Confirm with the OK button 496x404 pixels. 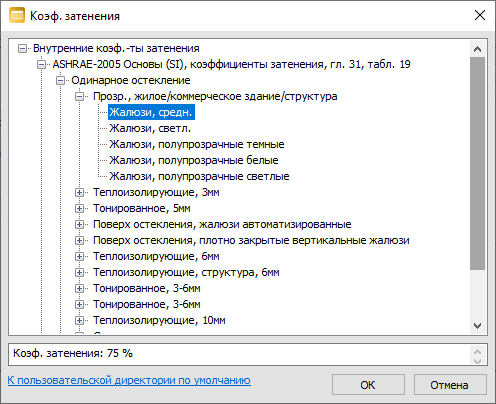coord(368,385)
